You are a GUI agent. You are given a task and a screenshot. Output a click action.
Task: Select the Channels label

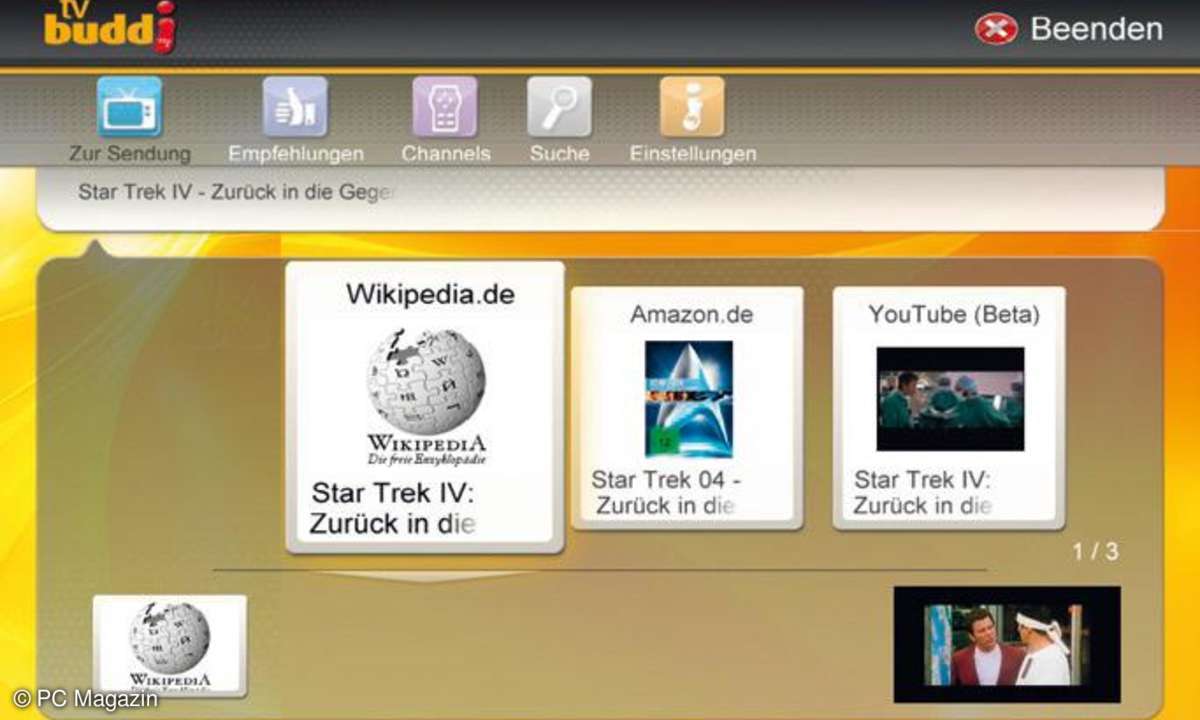point(446,154)
